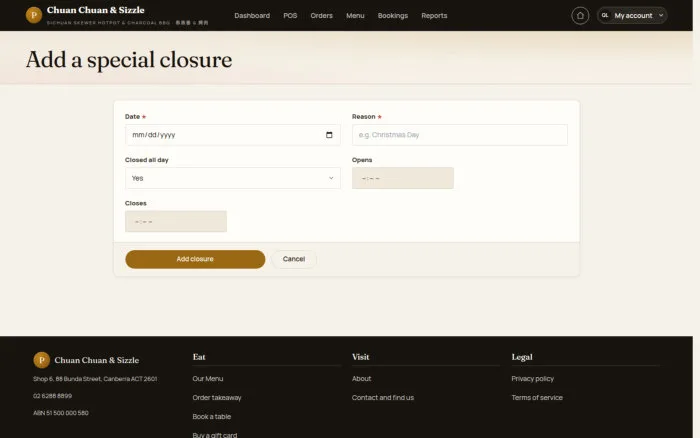Click the footer address Shop 6, 88 Bunda Street
Image resolution: width=700 pixels, height=438 pixels.
95,379
